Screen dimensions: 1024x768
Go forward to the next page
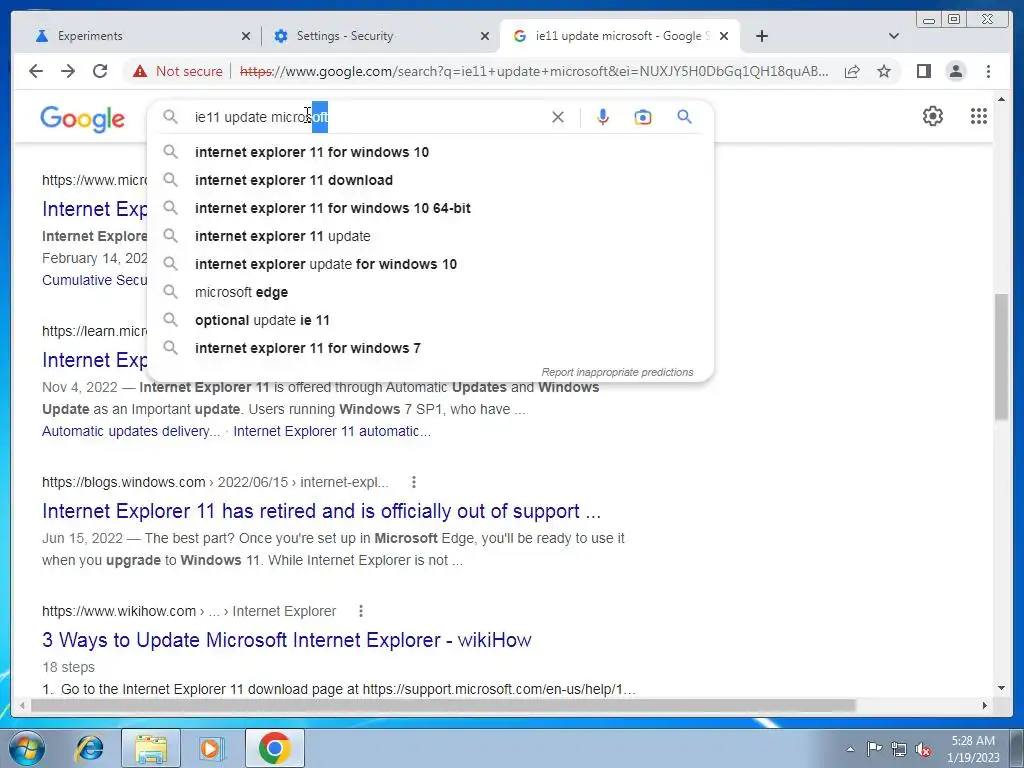68,71
